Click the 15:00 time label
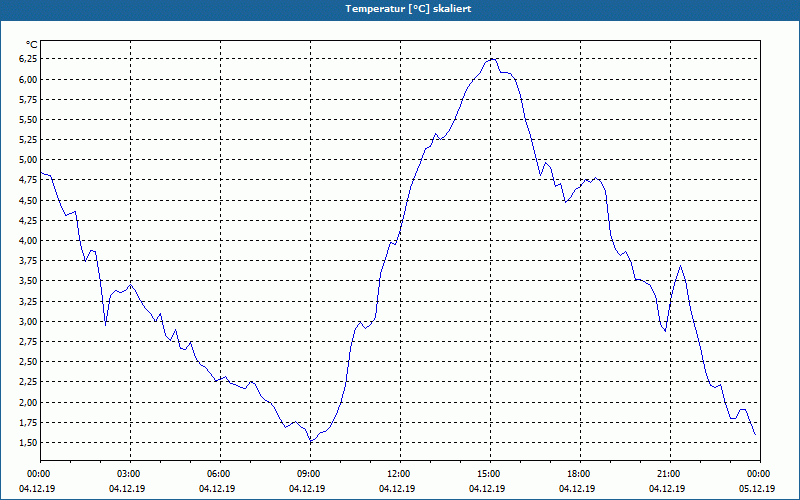Image resolution: width=800 pixels, height=500 pixels. [x=490, y=474]
